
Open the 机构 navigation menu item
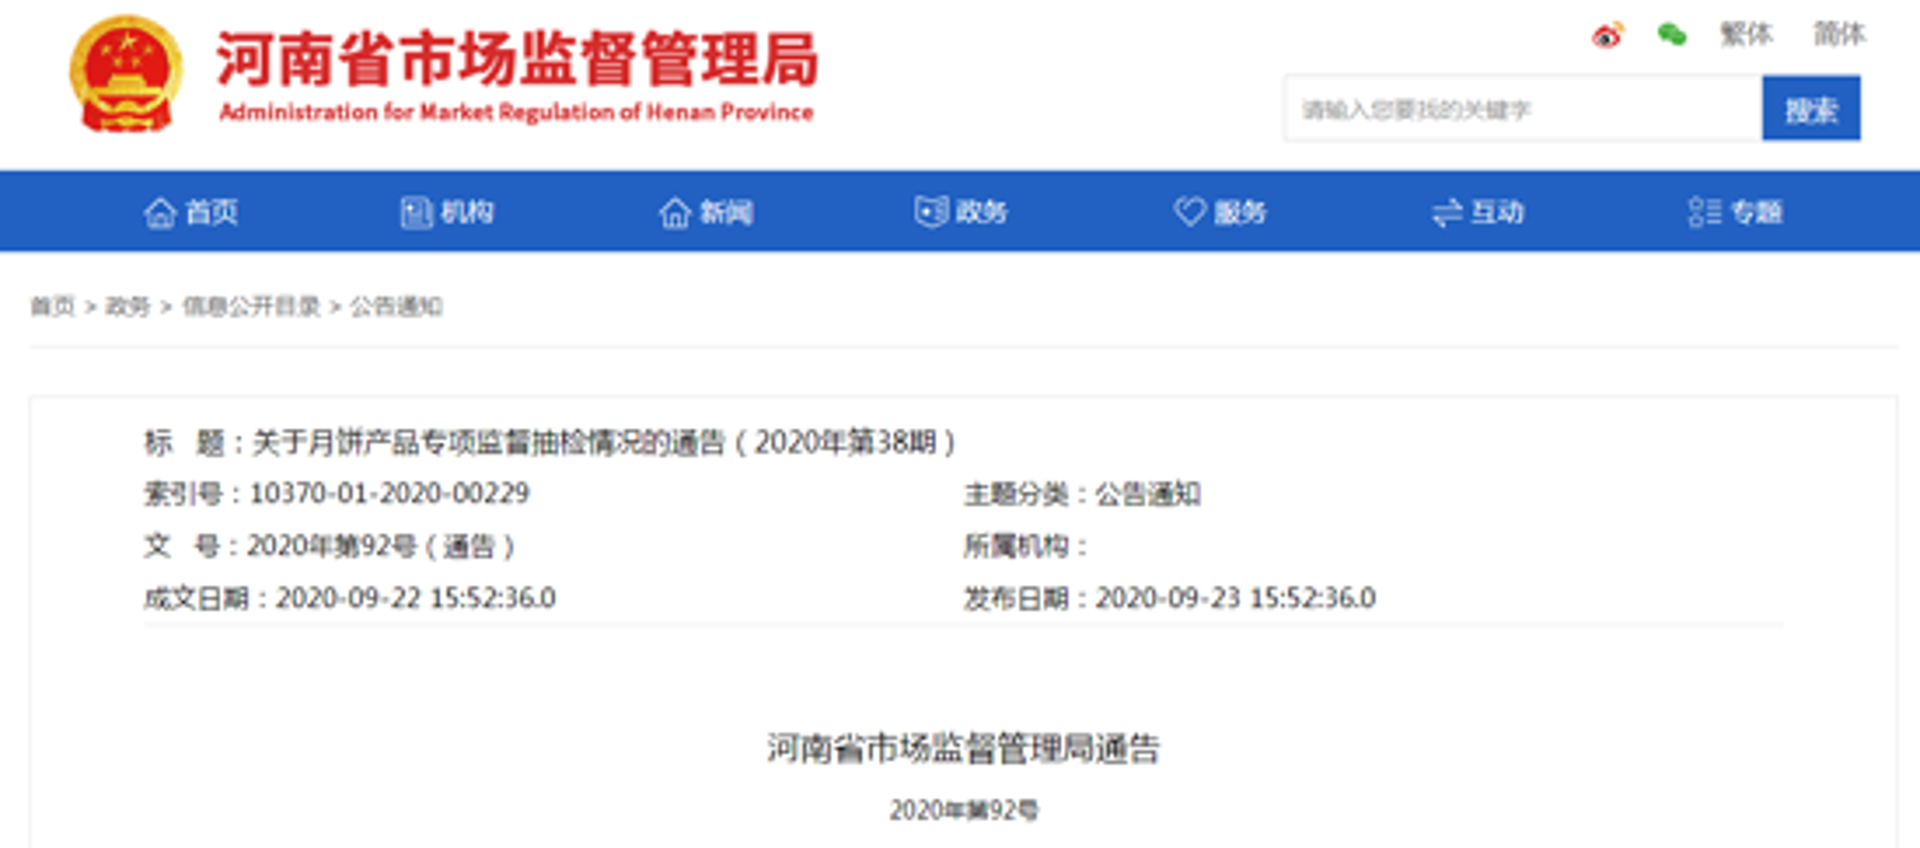[x=447, y=212]
